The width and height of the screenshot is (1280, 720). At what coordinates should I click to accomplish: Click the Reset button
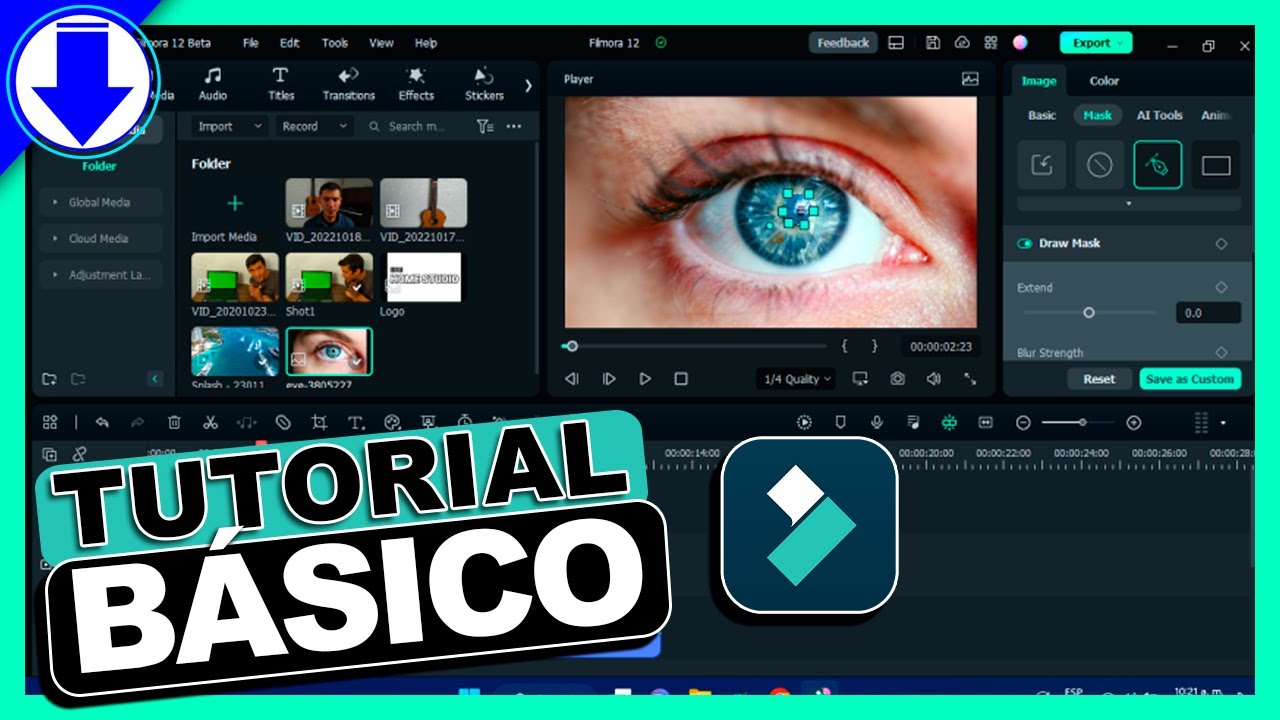coord(1099,379)
